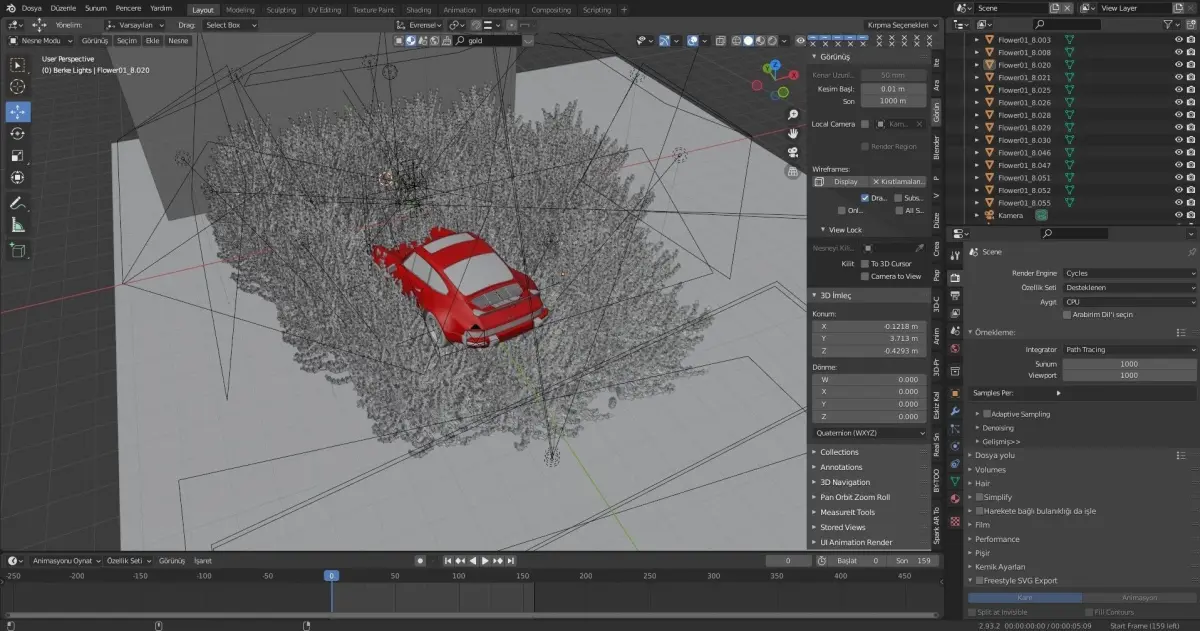Enable Adaptive Sampling checkbox
This screenshot has height=631, width=1200.
pos(987,414)
